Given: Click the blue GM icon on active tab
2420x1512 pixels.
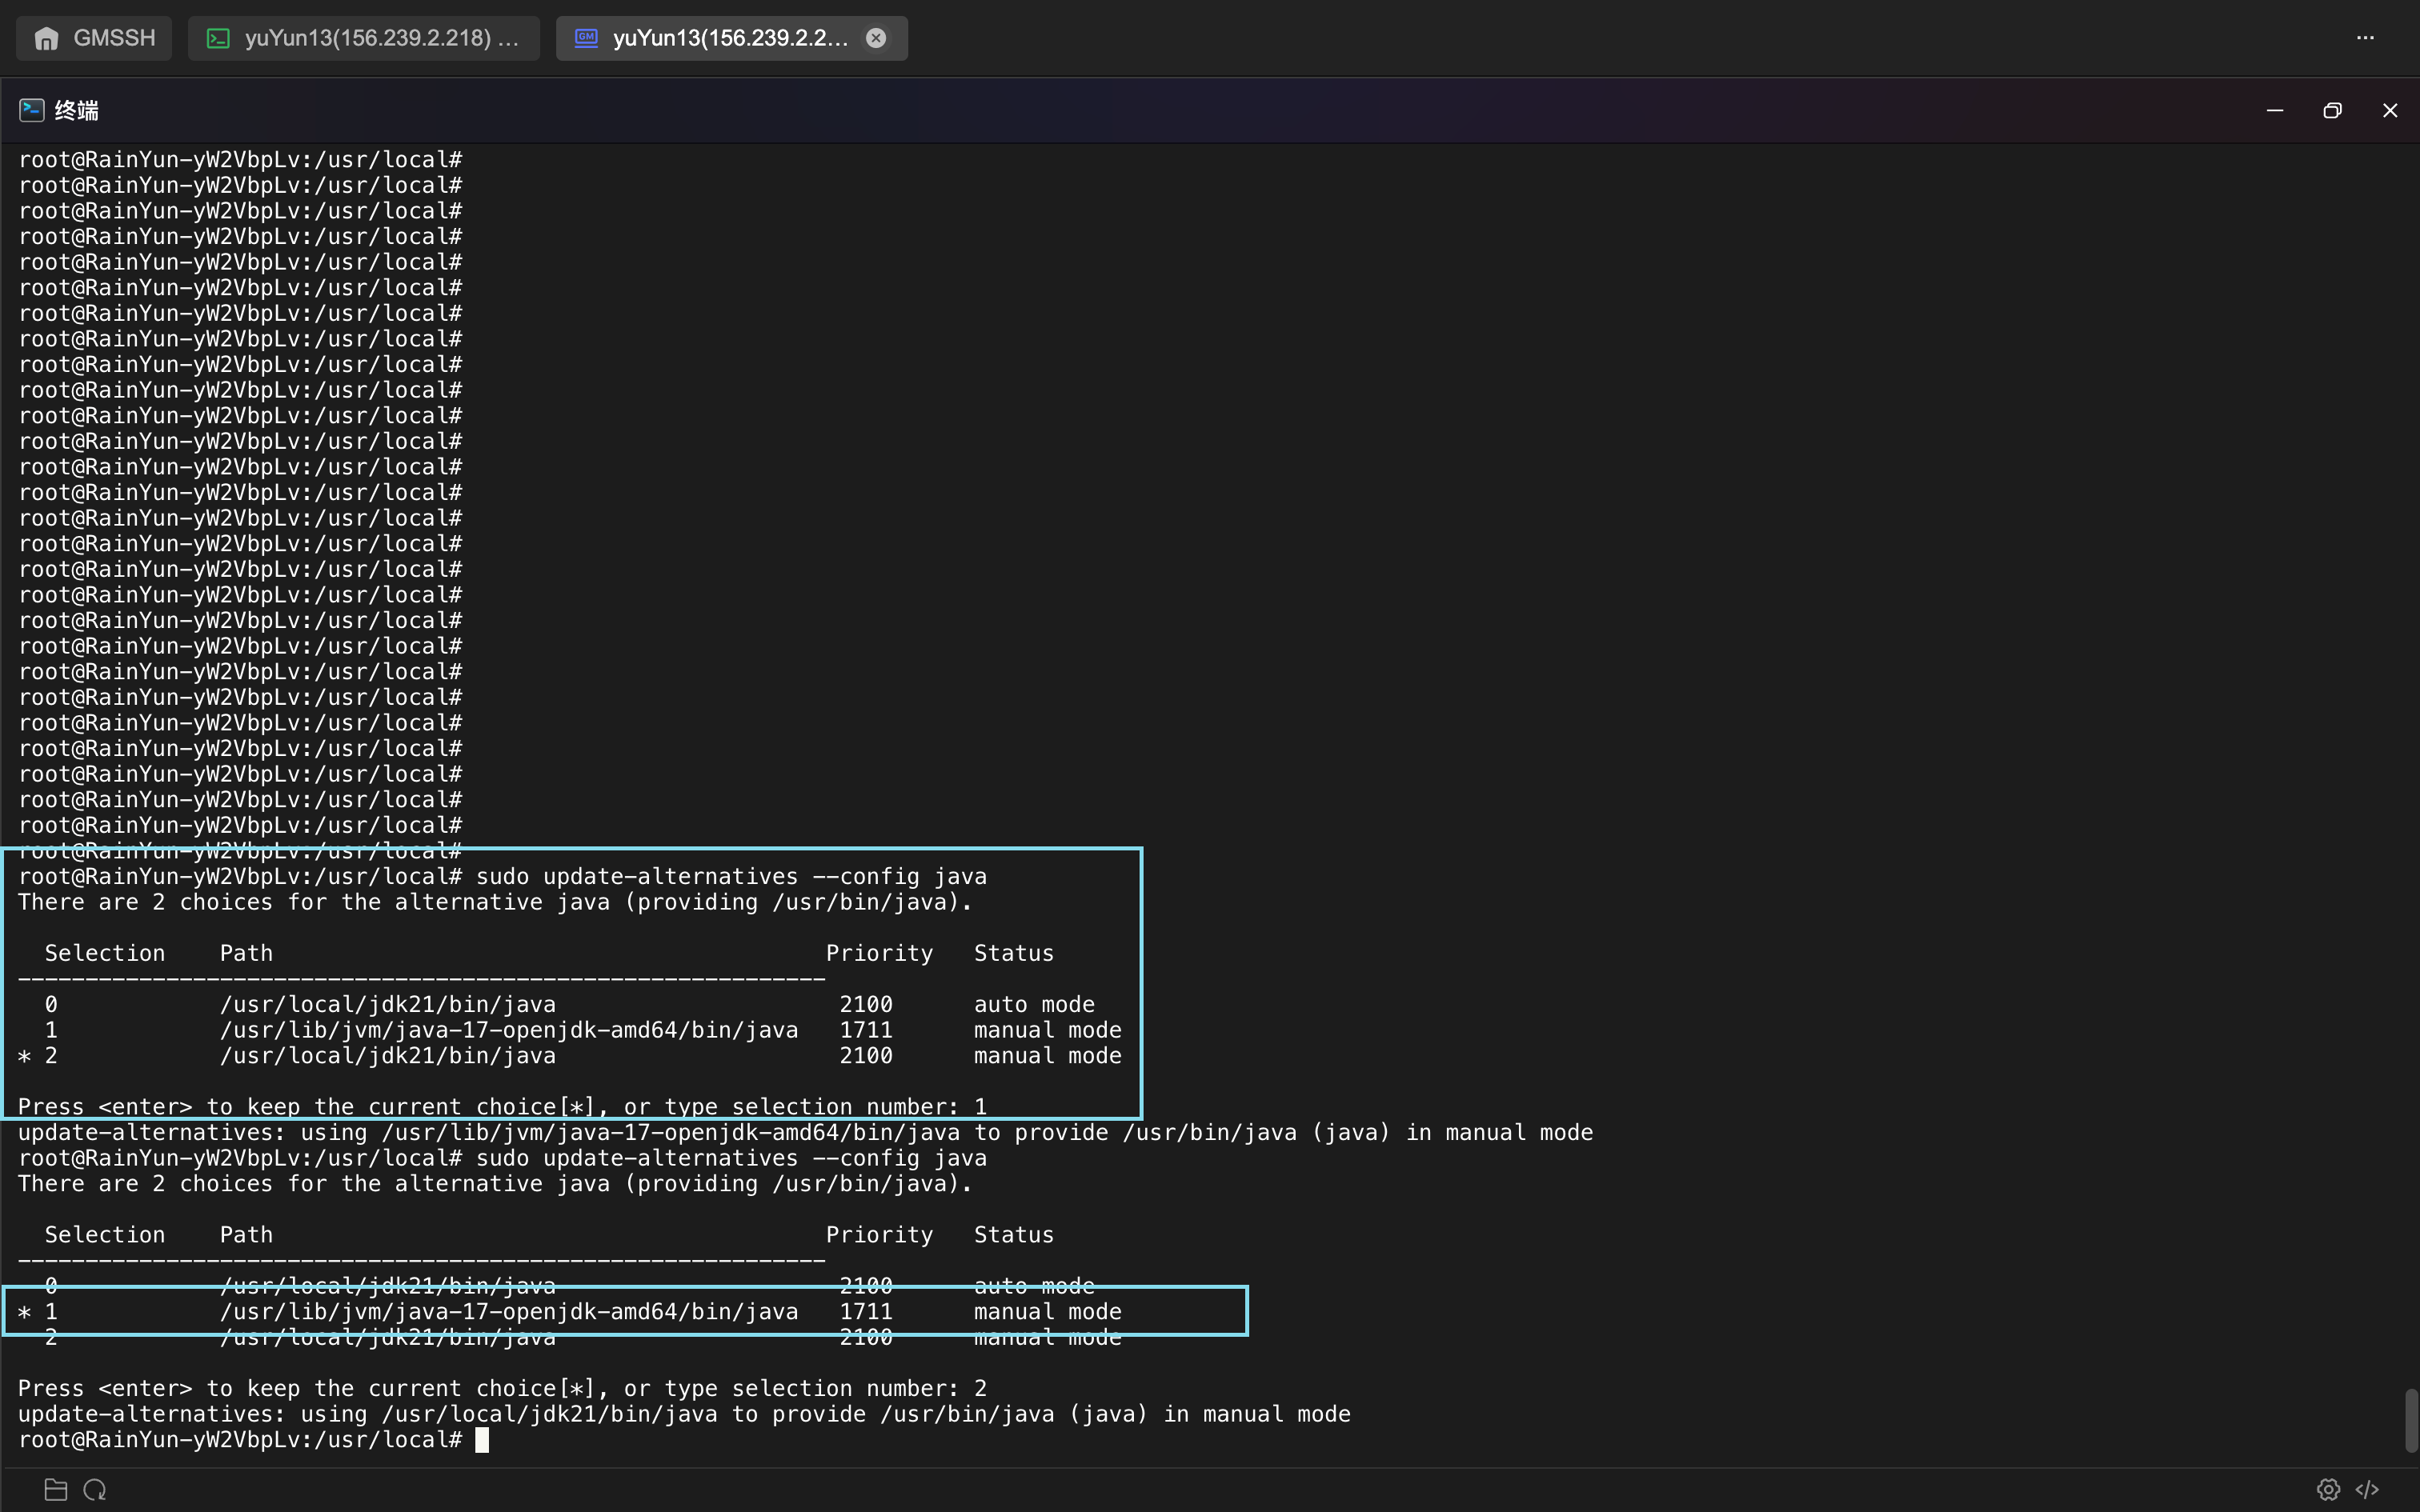Looking at the screenshot, I should coord(586,38).
